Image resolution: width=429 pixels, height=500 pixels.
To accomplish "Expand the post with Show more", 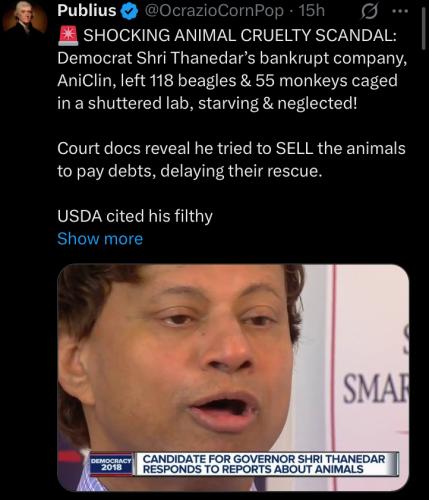I will (x=100, y=239).
